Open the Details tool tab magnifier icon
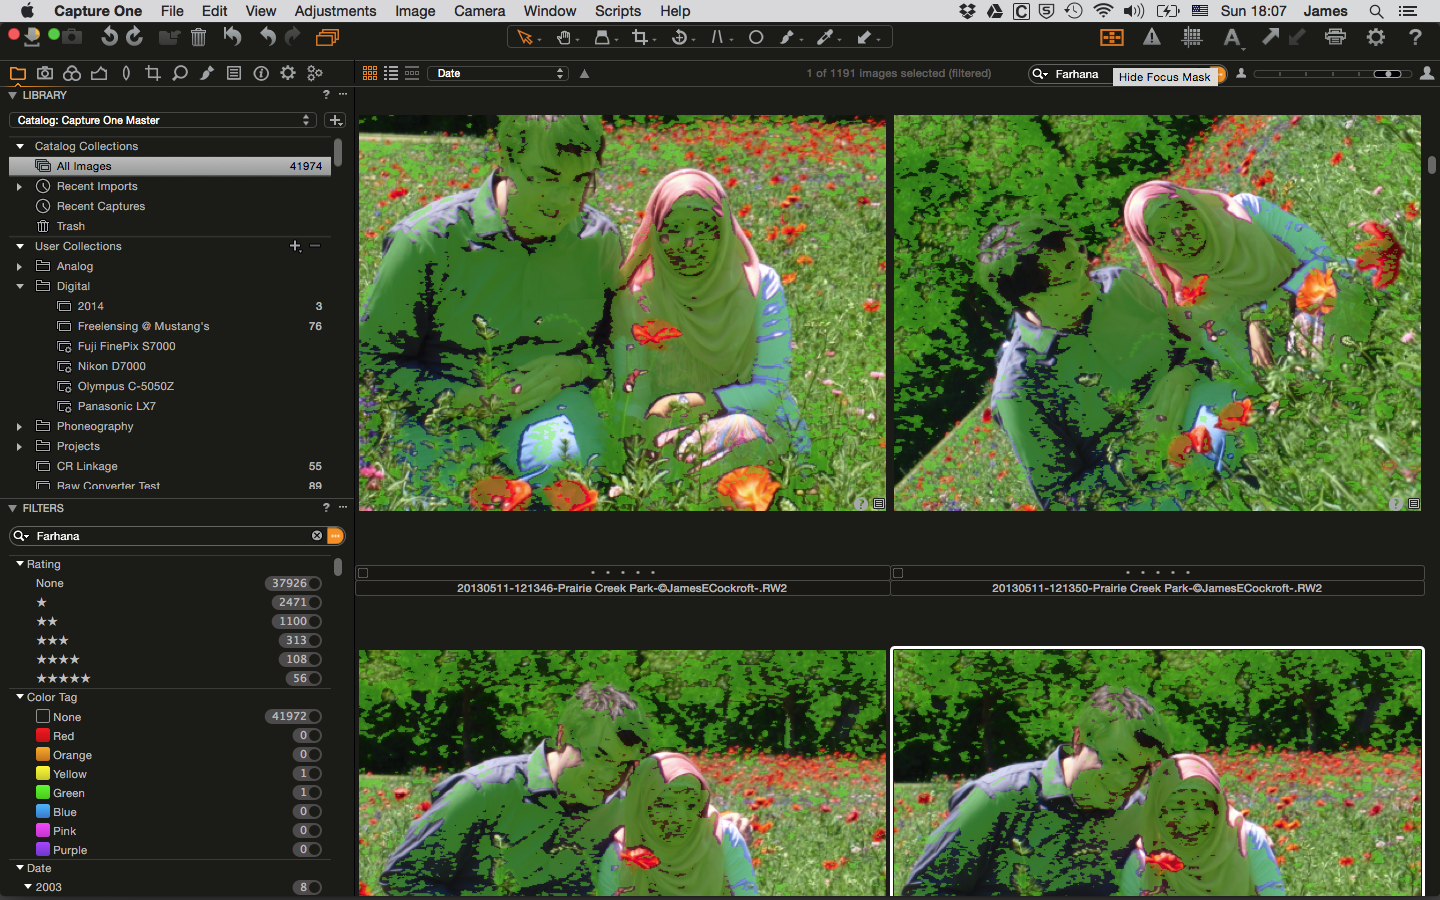Screen dimensions: 1440x900 click(180, 73)
